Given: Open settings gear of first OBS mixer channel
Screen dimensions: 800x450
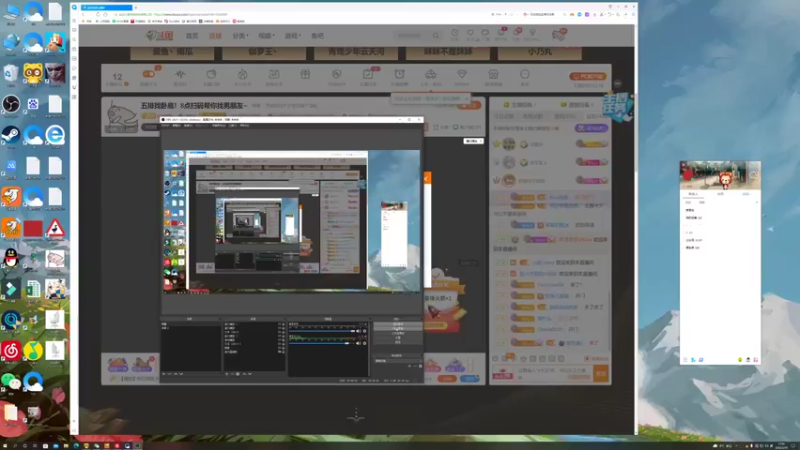Looking at the screenshot, I should pos(365,331).
